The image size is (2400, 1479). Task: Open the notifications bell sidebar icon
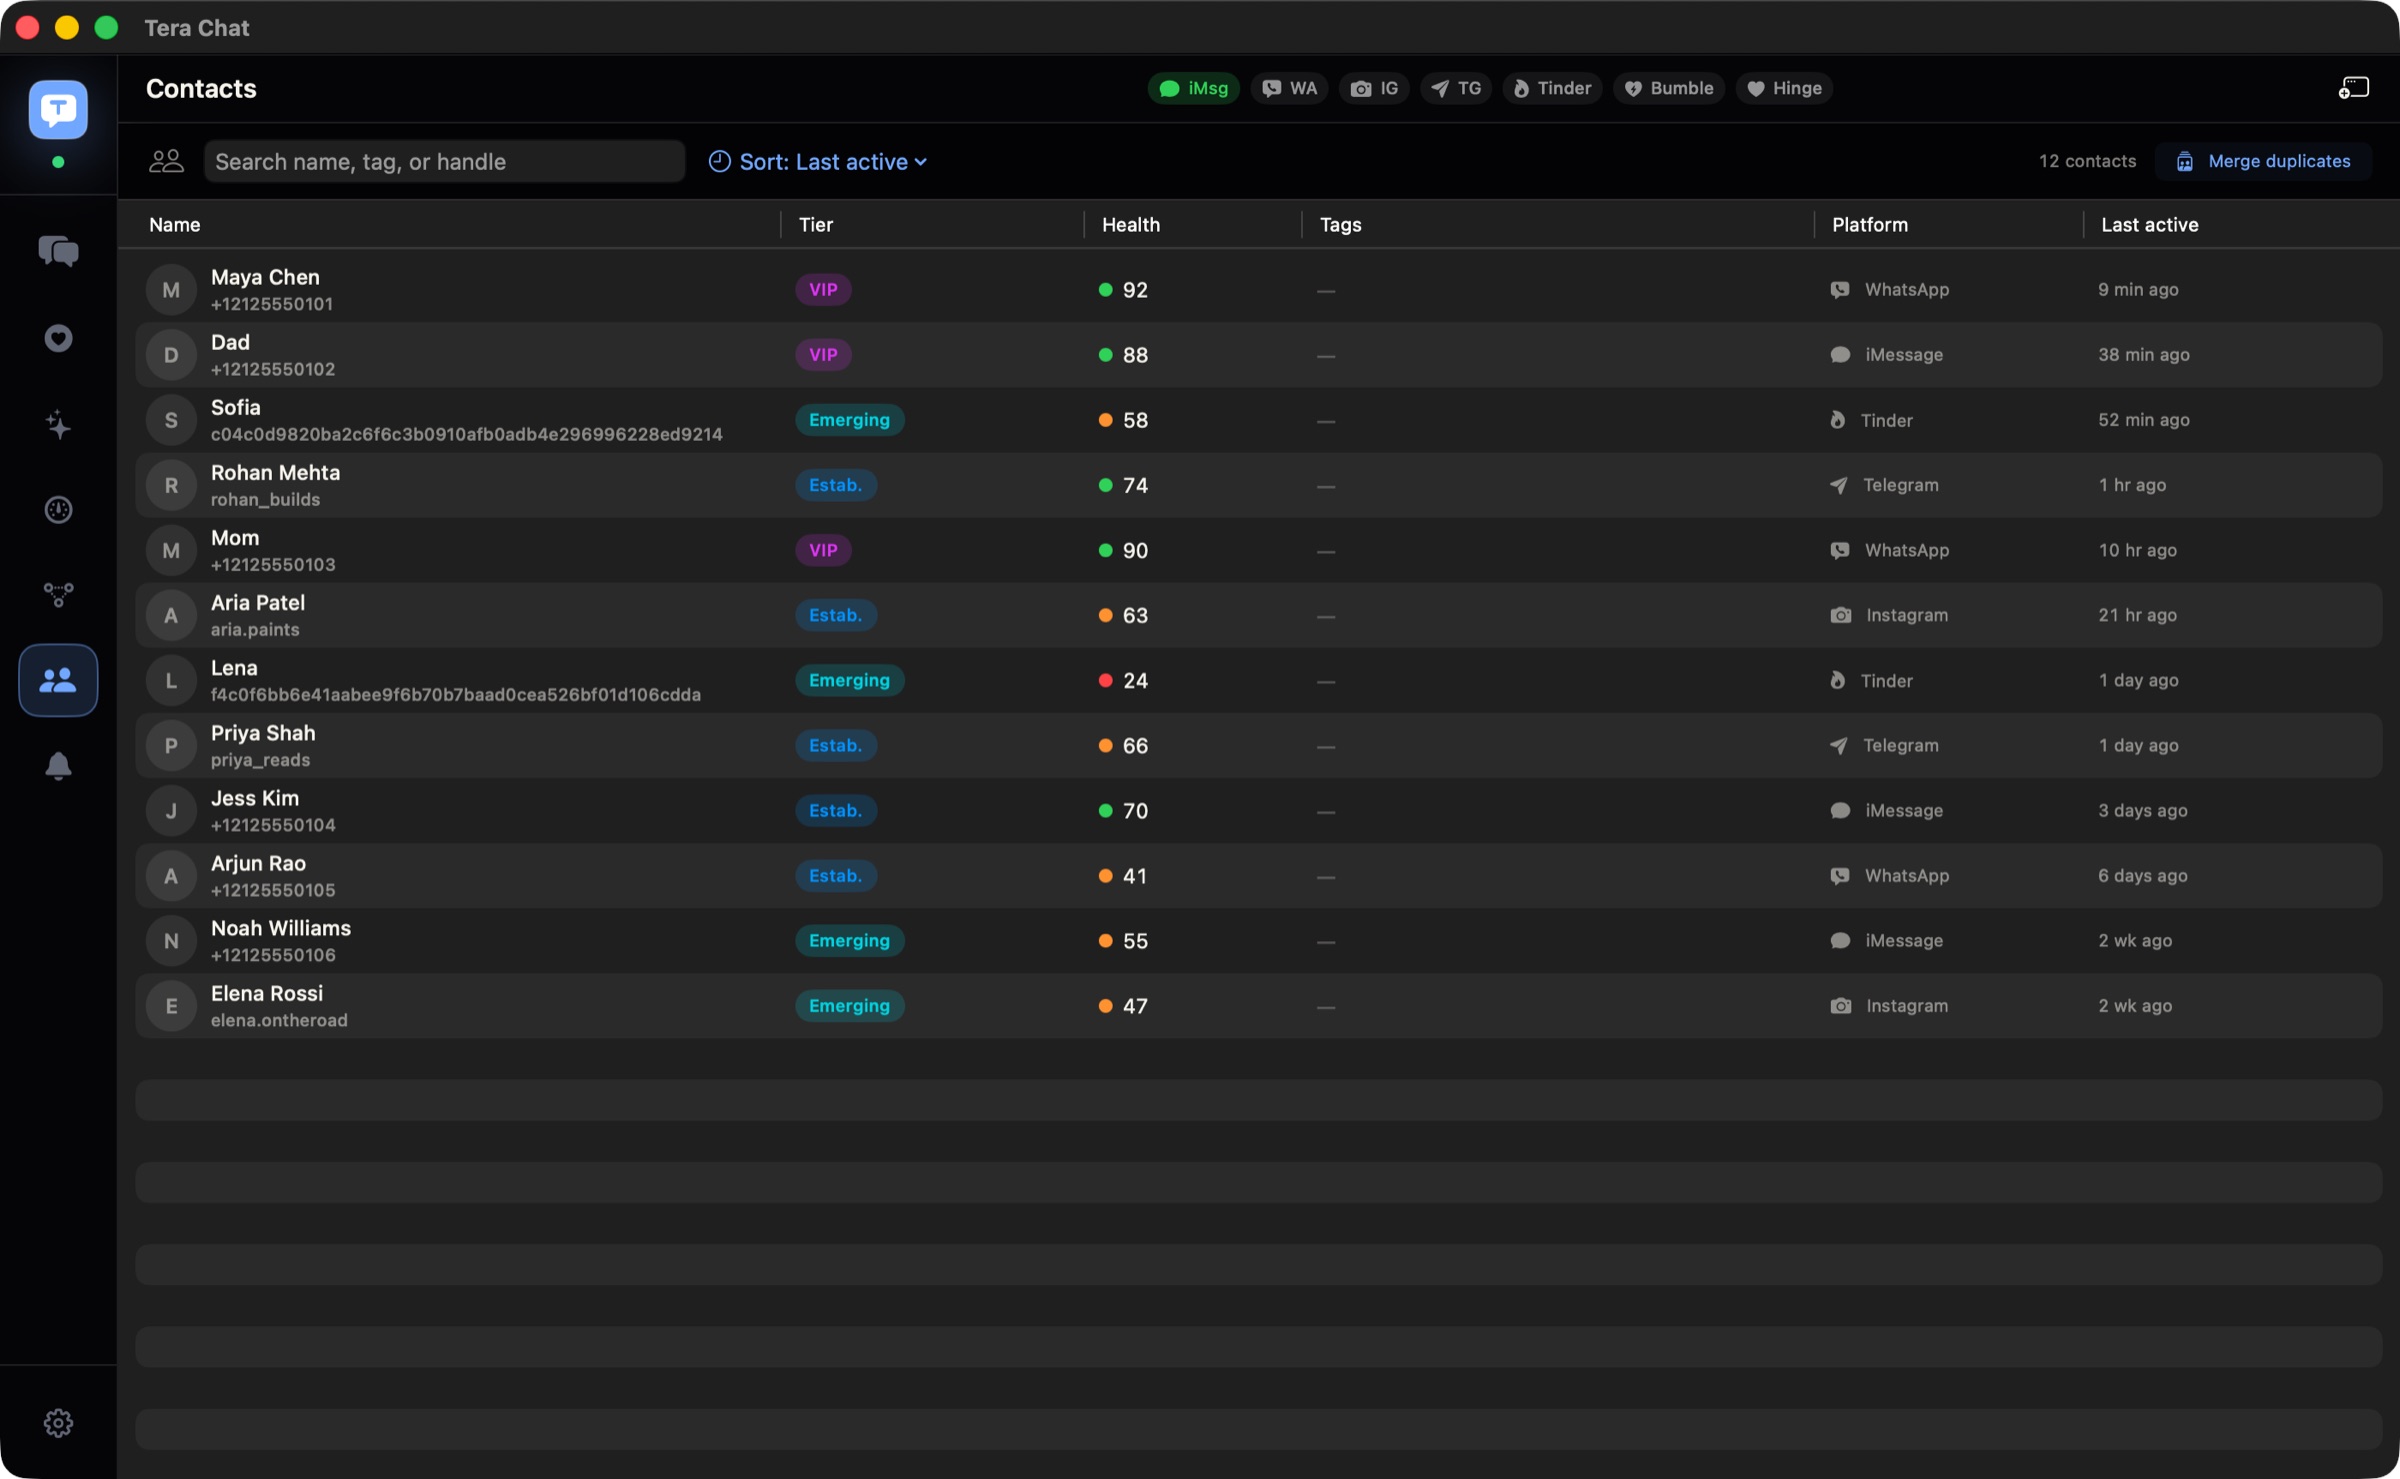[x=58, y=766]
